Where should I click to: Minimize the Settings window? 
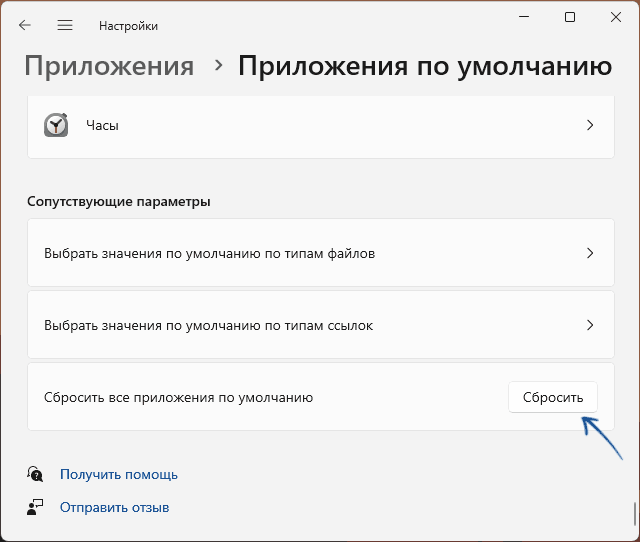524,17
